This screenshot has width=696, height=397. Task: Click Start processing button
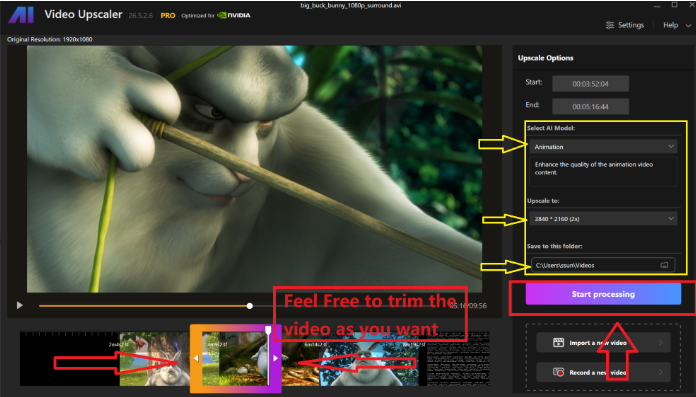[603, 294]
